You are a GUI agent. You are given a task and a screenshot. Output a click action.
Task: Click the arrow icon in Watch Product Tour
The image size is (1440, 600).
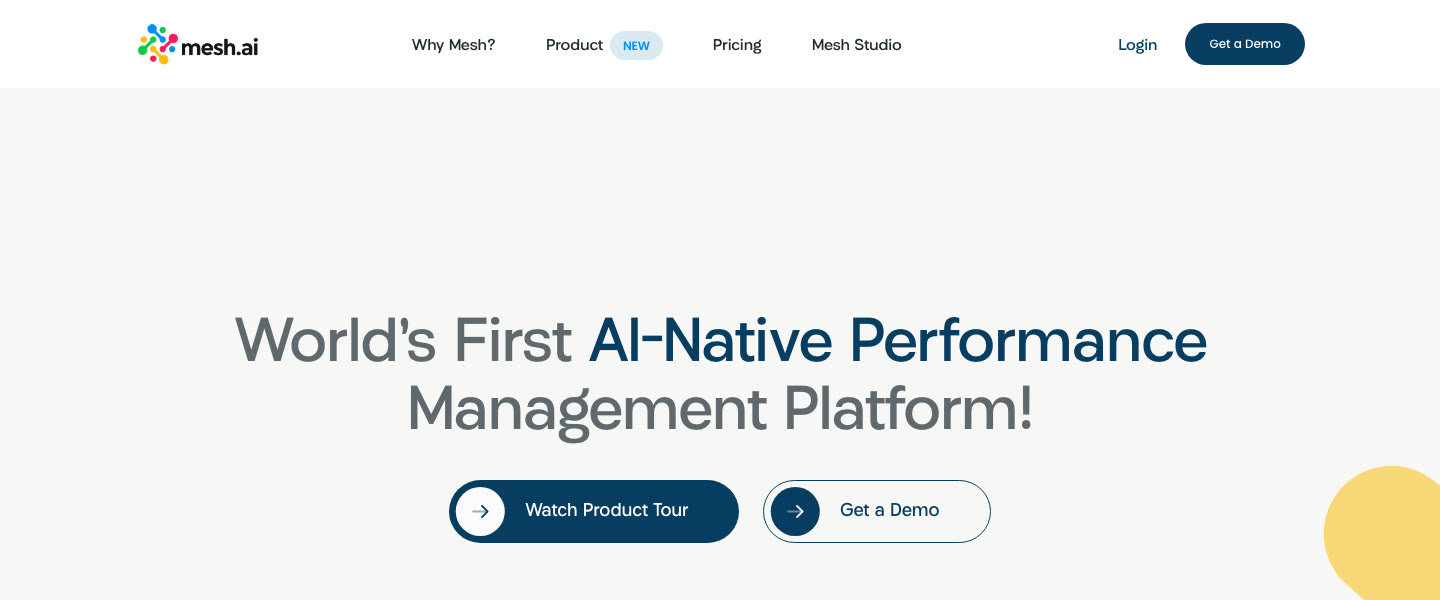480,511
